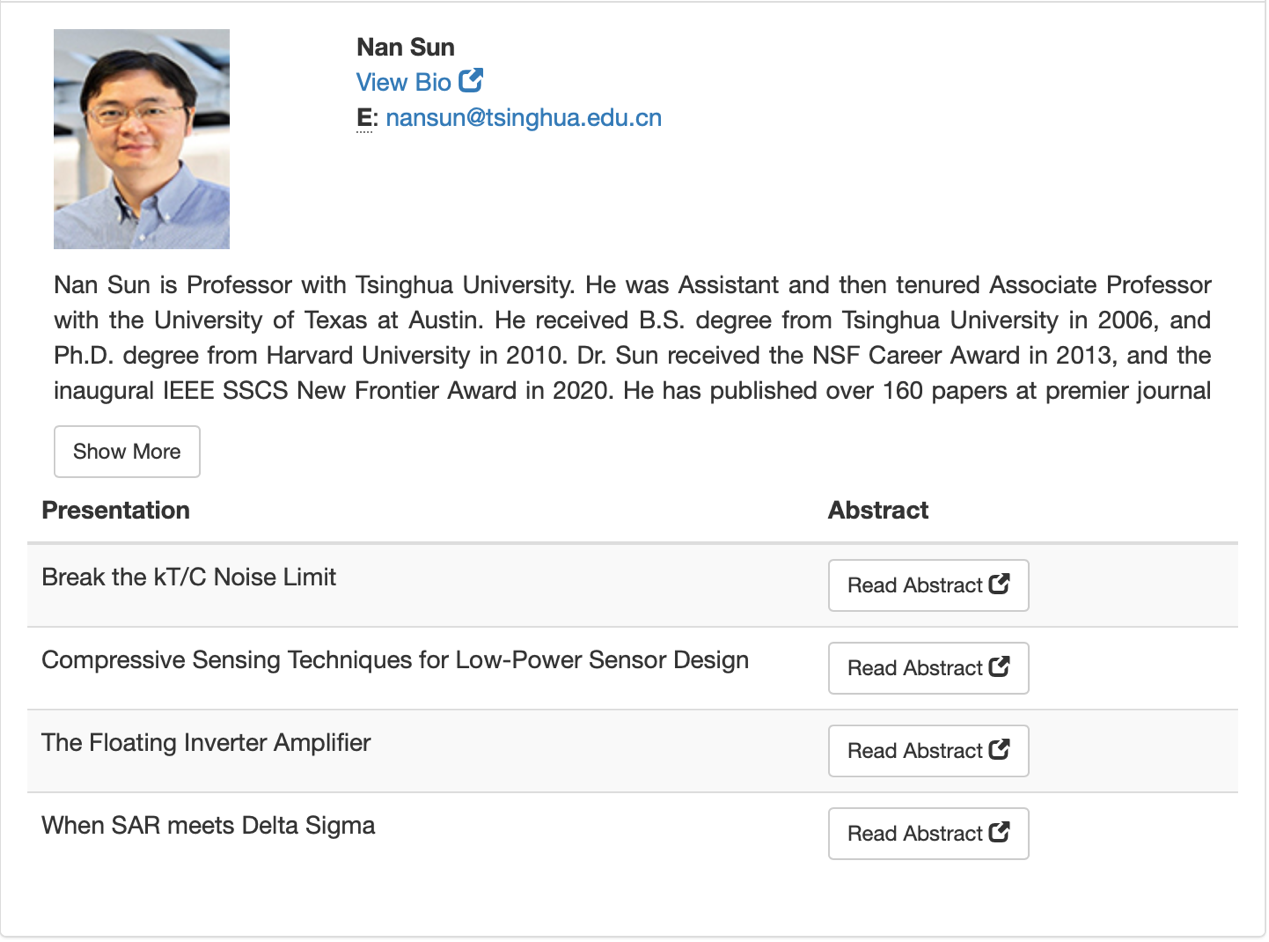Select the Compressive Sensing Techniques presentation title
Screen dimensions: 1269x942
pyautogui.click(x=395, y=660)
